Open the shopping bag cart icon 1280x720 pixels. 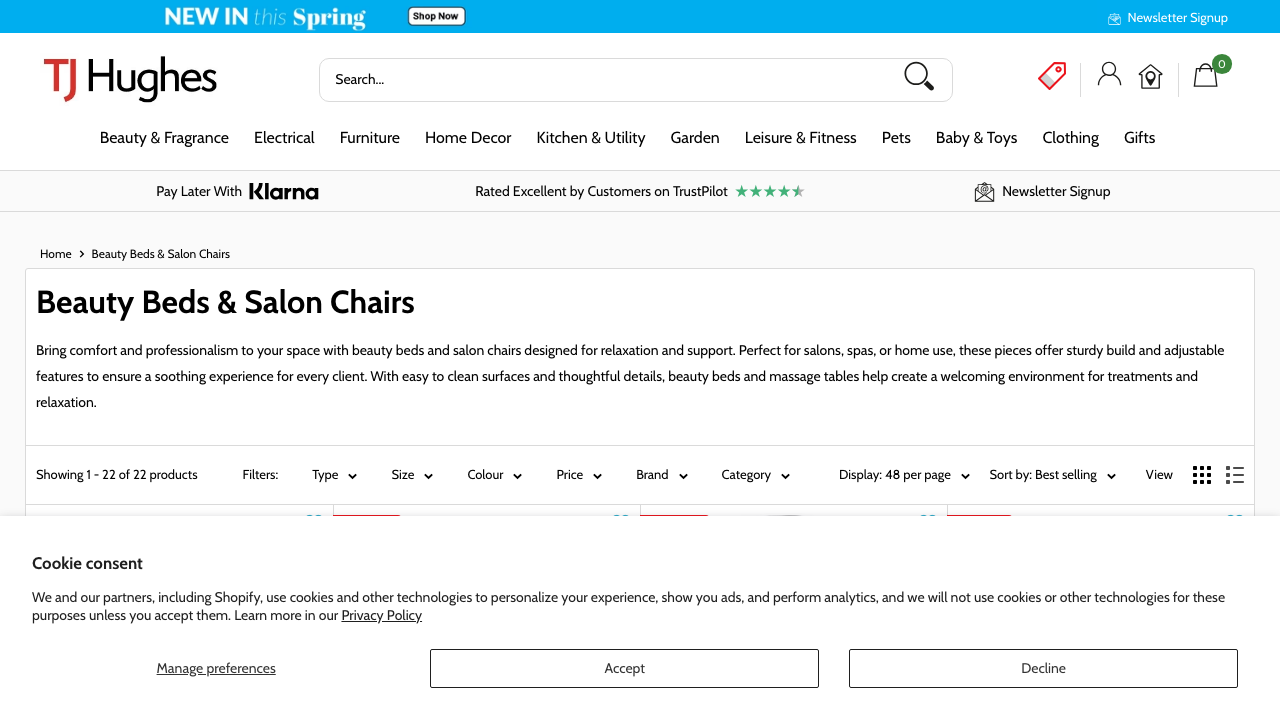pos(1206,76)
